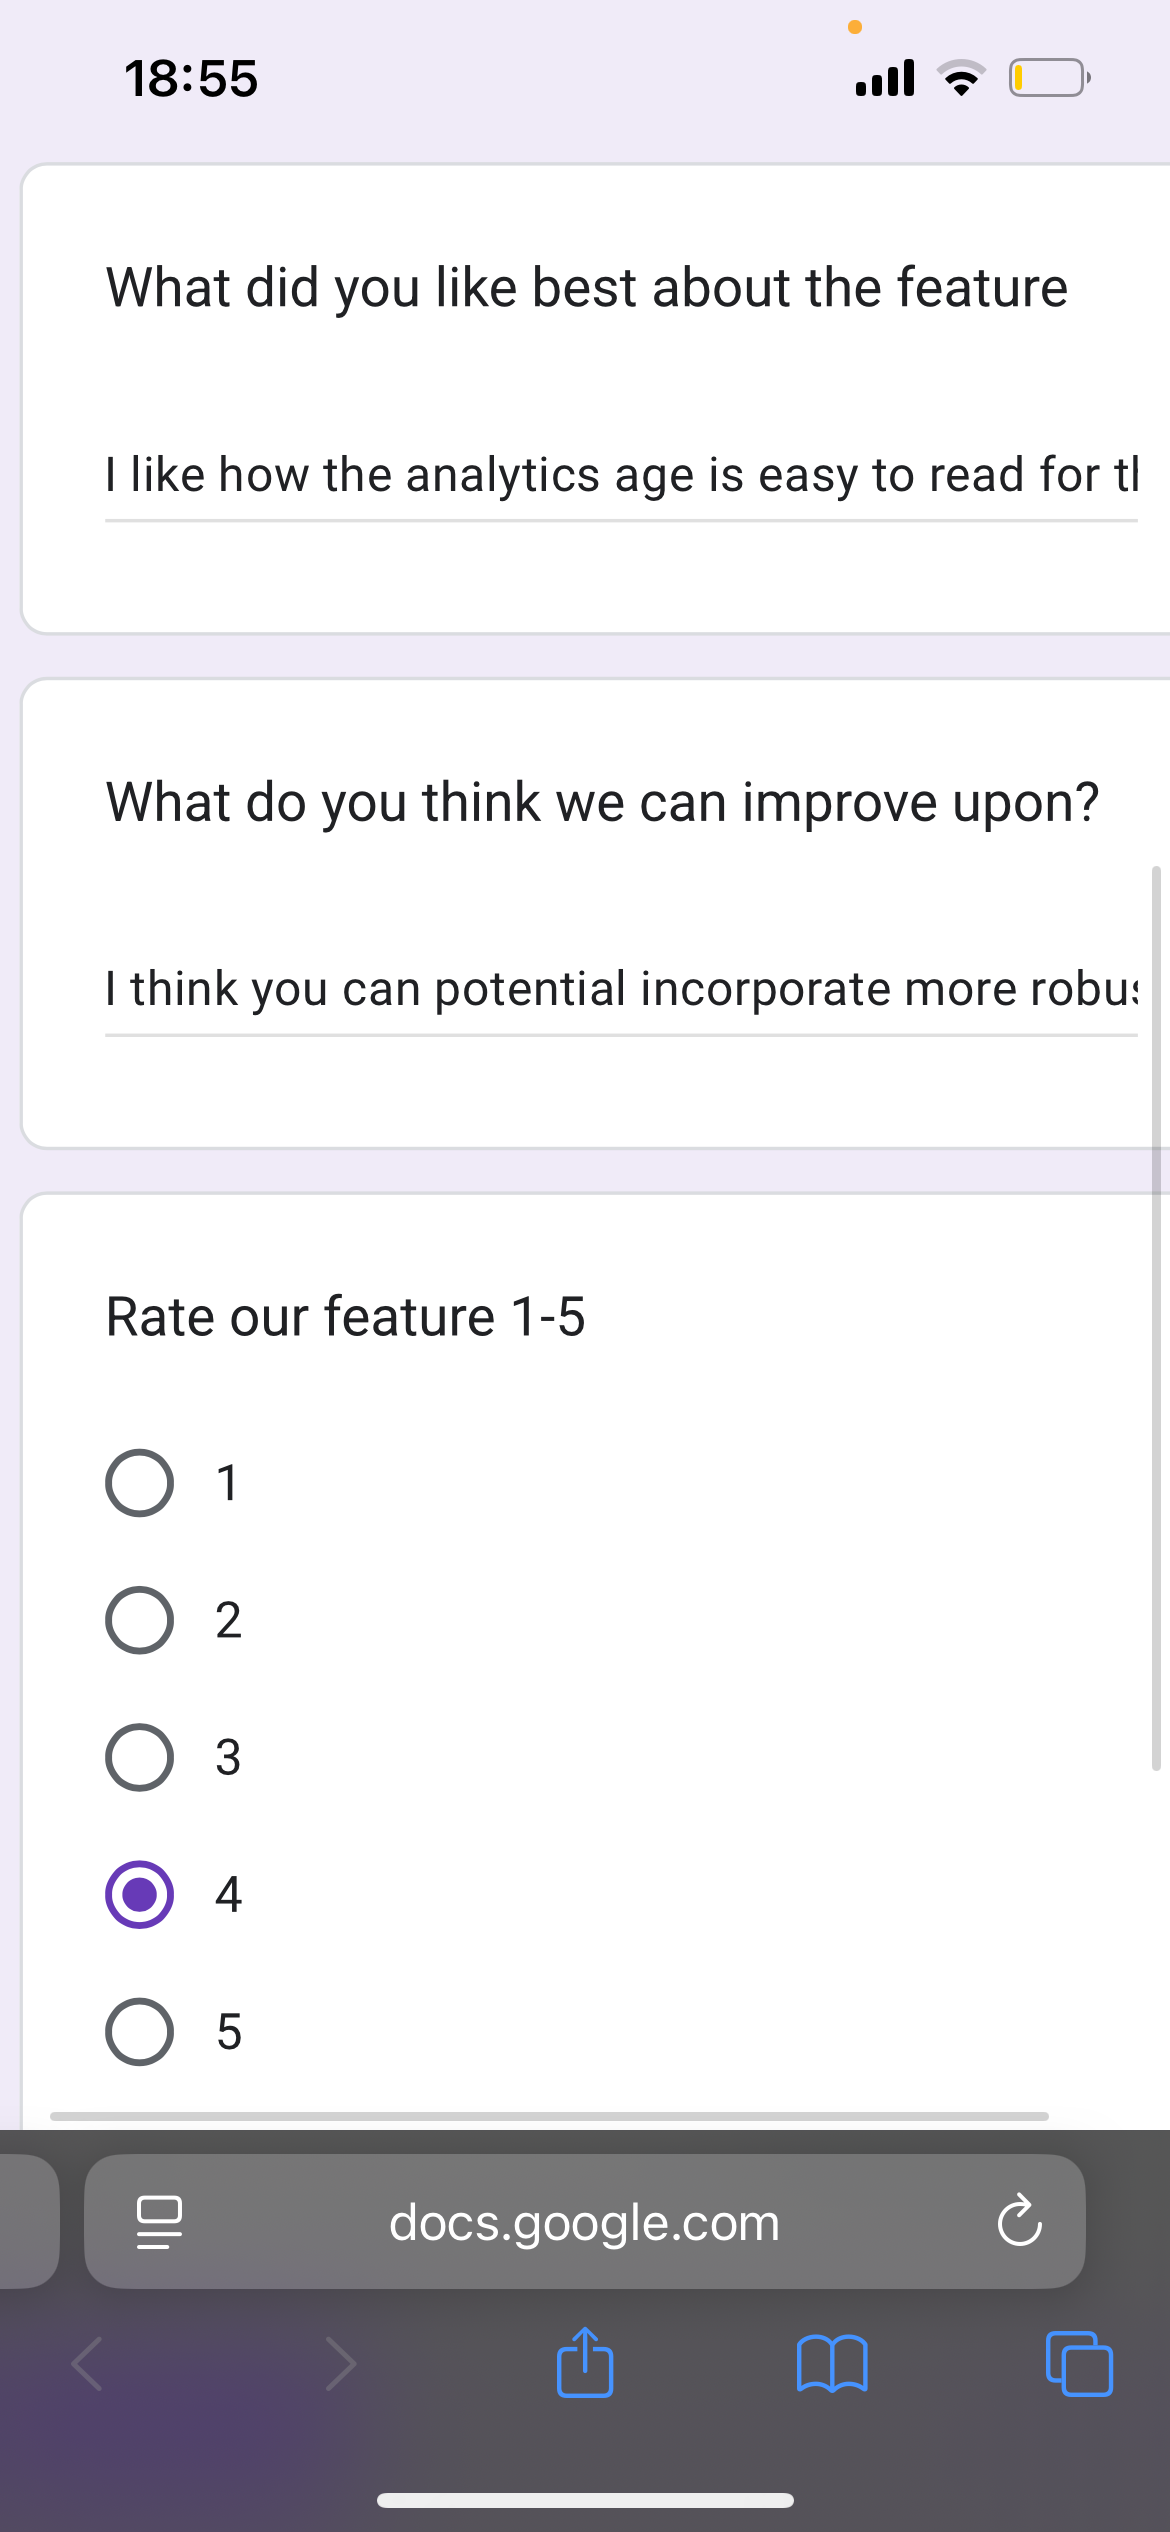
Task: Select rating 5 radio button
Action: (139, 2032)
